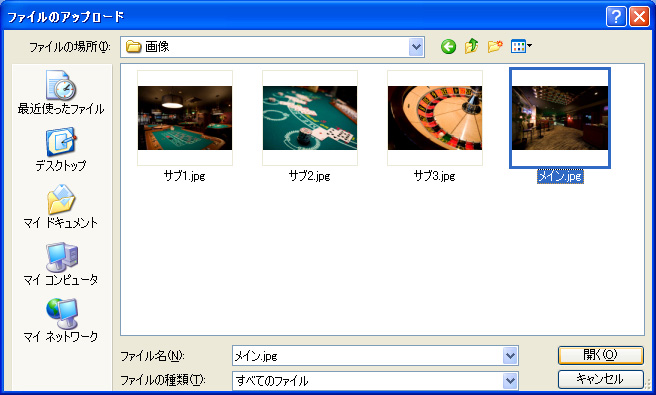656x395 pixels.
Task: Open 最近使ったファイル in places bar
Action: click(x=61, y=92)
